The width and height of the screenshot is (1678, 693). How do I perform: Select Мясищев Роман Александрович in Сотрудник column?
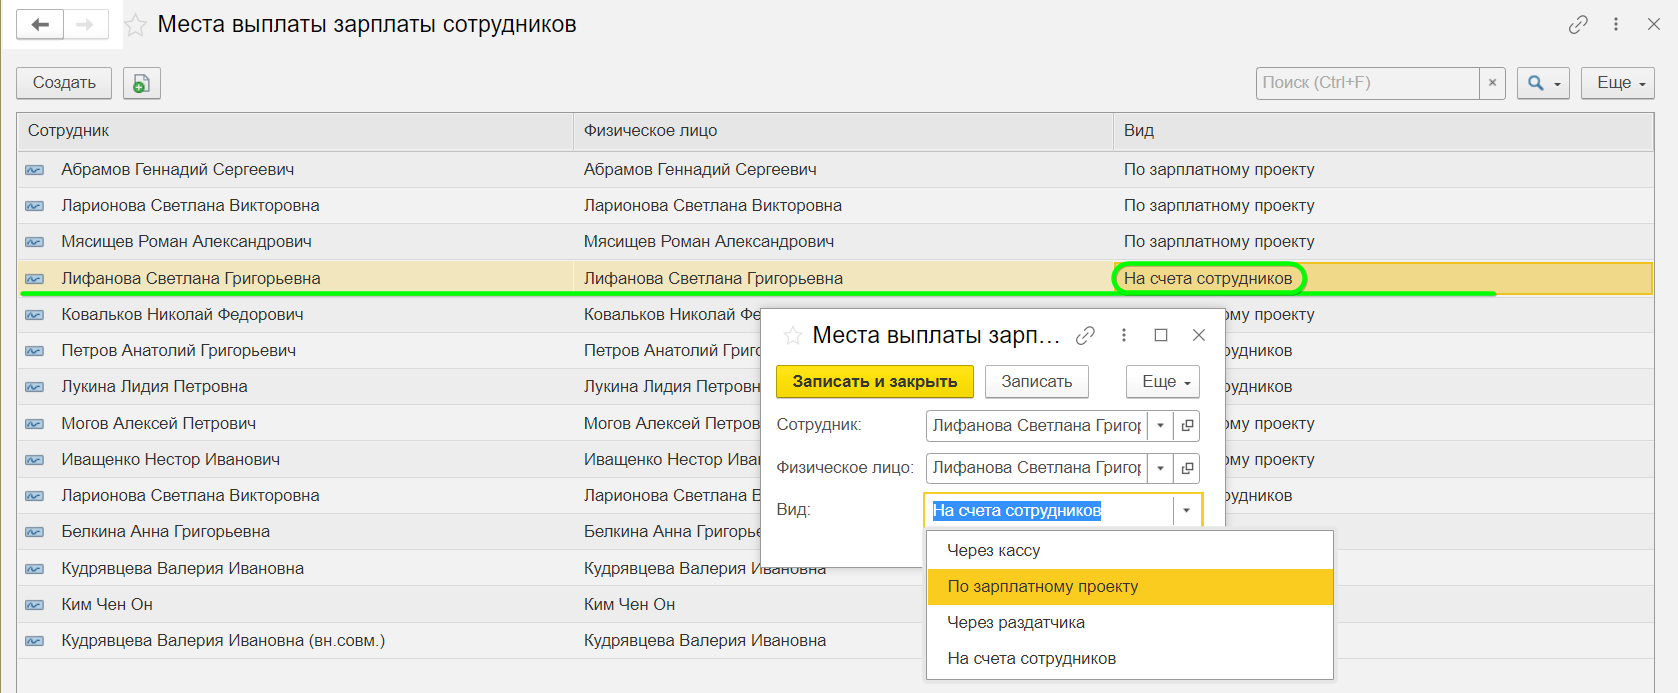coord(187,242)
